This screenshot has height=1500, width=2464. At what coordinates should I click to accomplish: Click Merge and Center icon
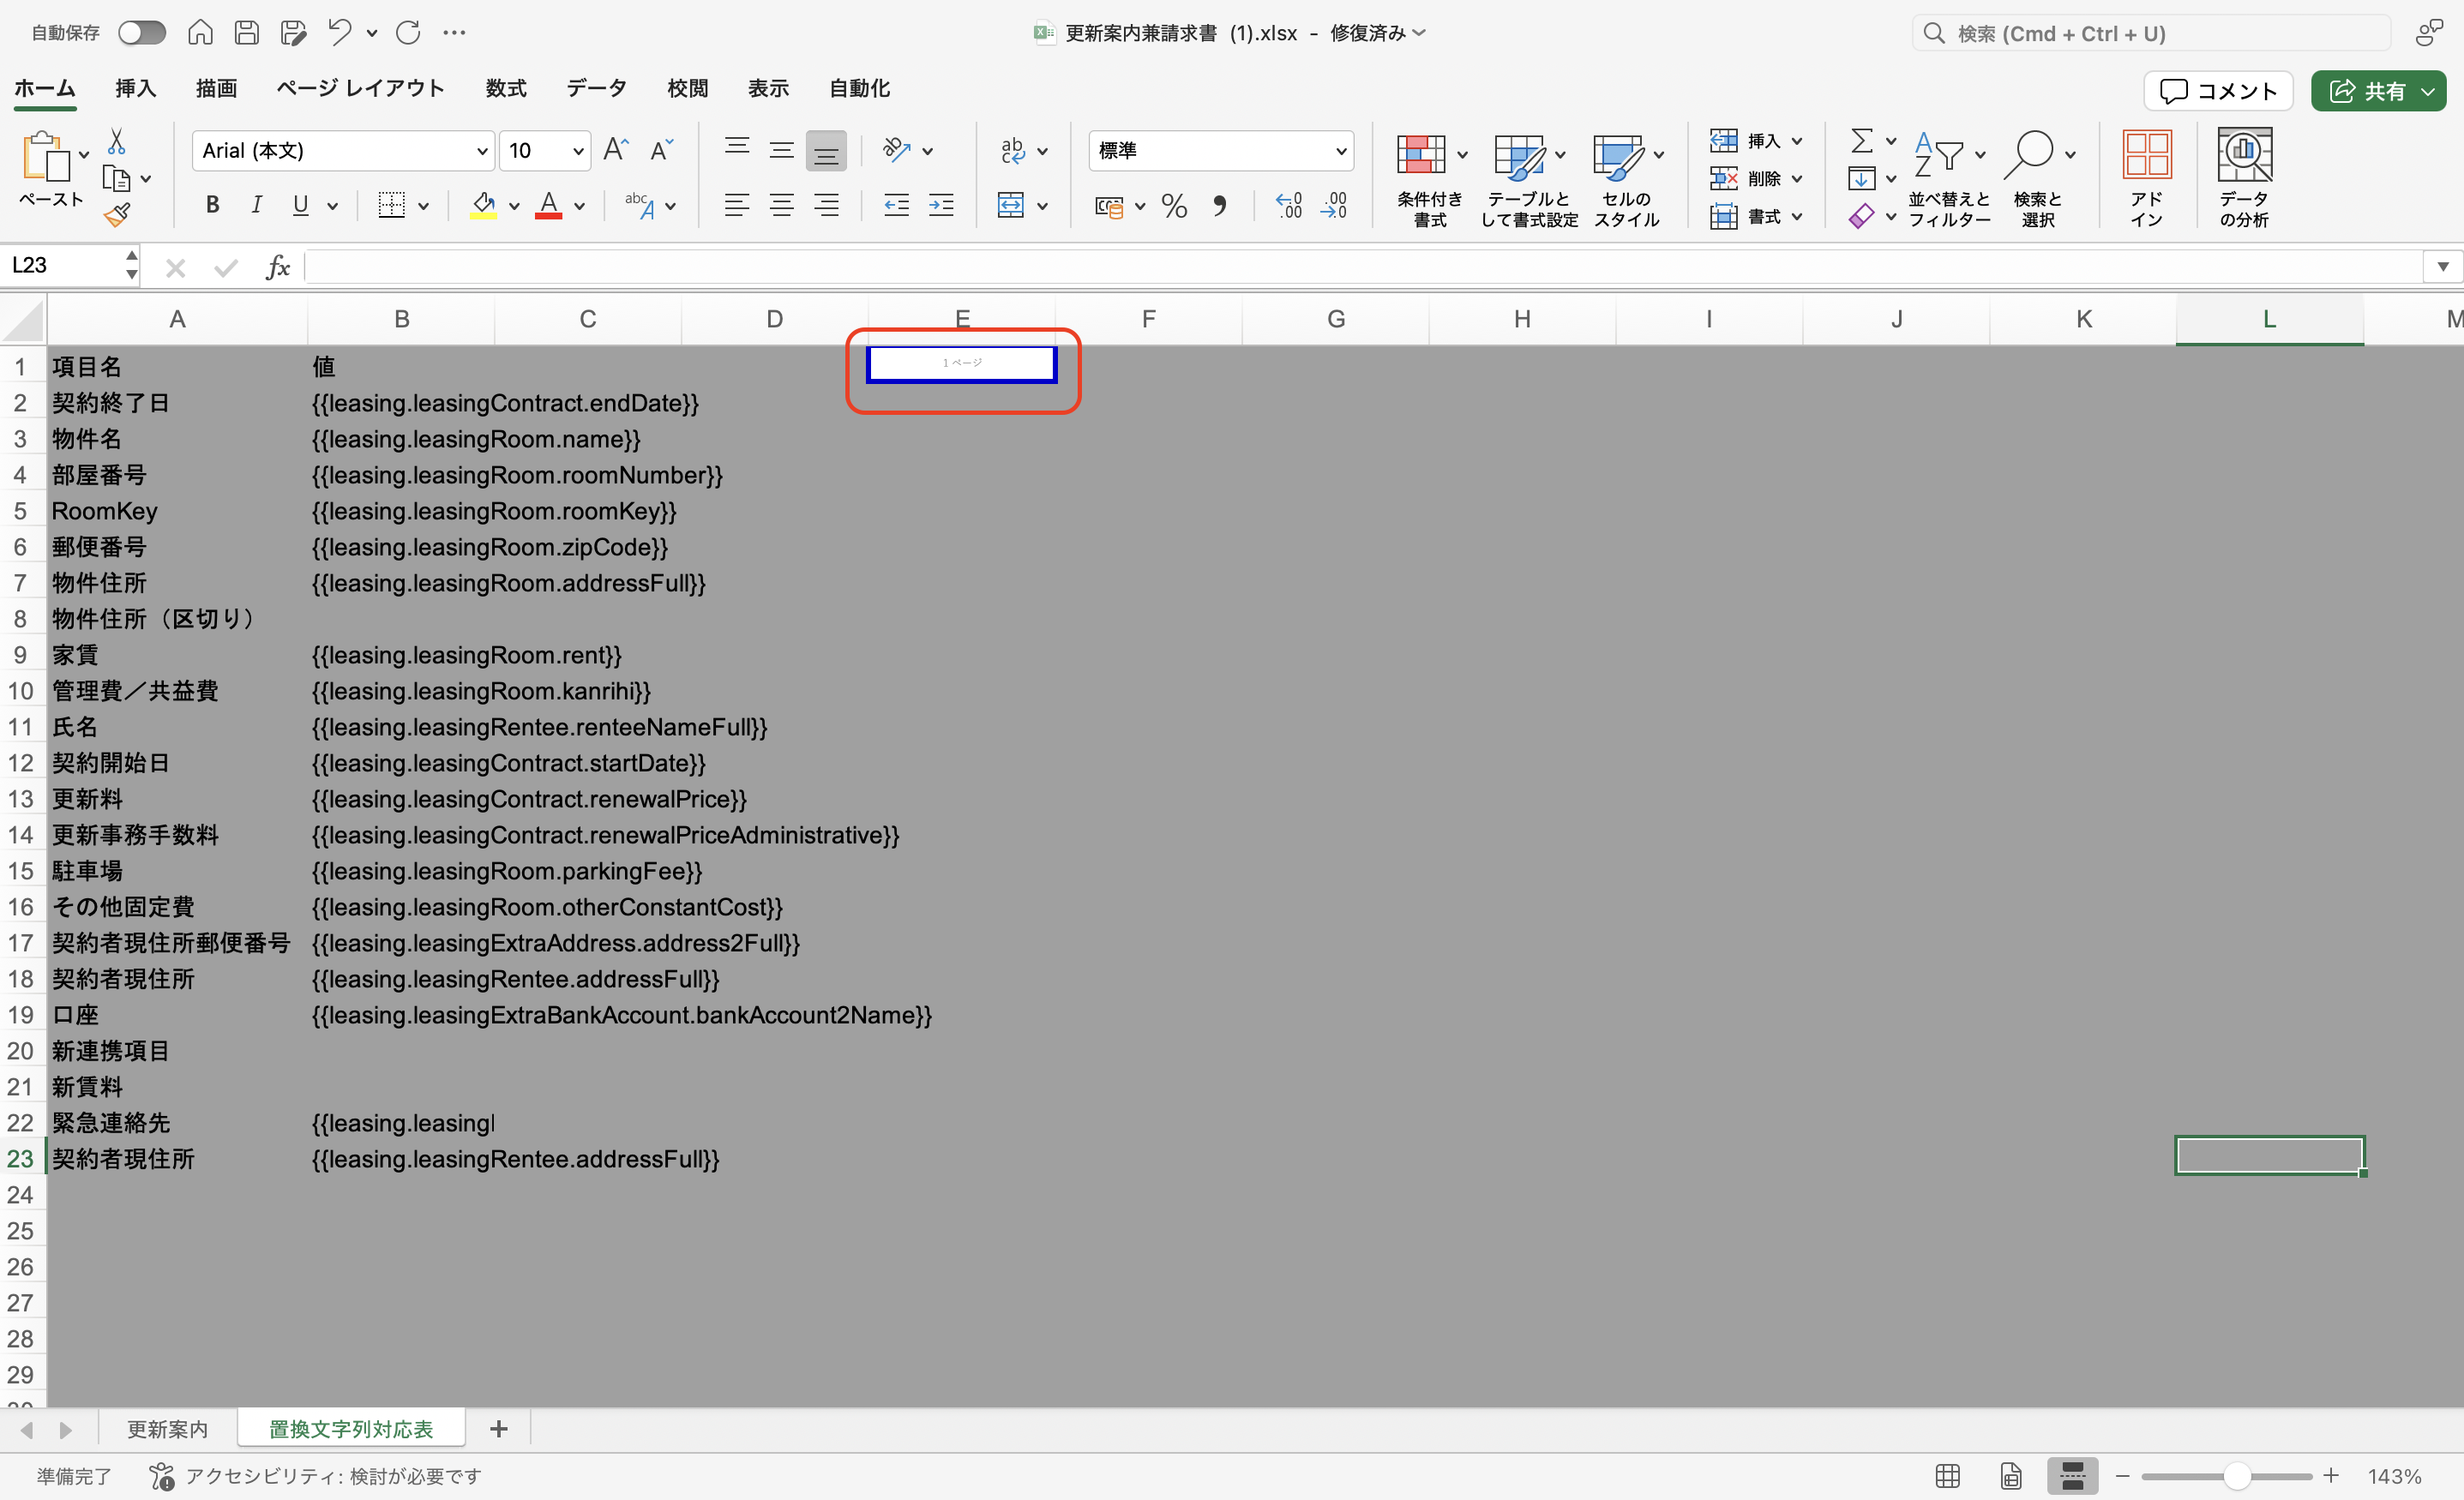point(1011,206)
